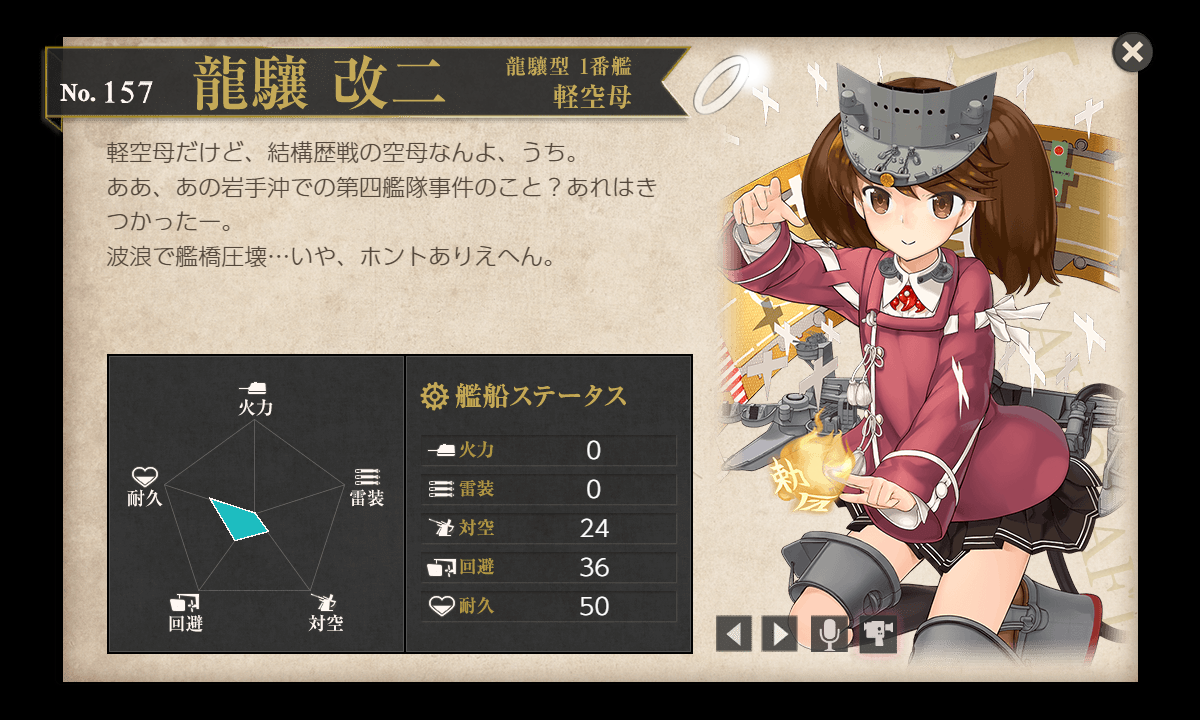Select the 回避 status row showing 36

click(549, 567)
